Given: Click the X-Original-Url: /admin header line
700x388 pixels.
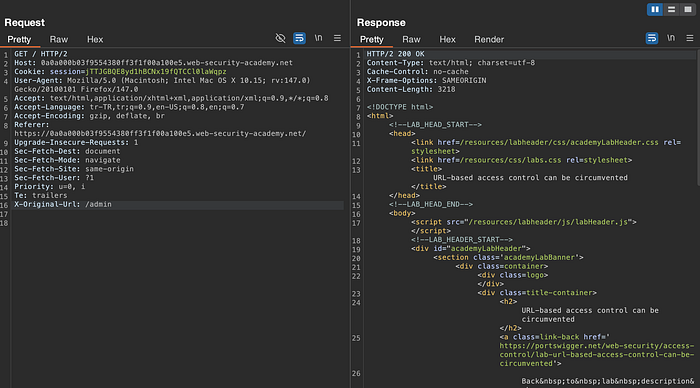Looking at the screenshot, I should [x=63, y=204].
